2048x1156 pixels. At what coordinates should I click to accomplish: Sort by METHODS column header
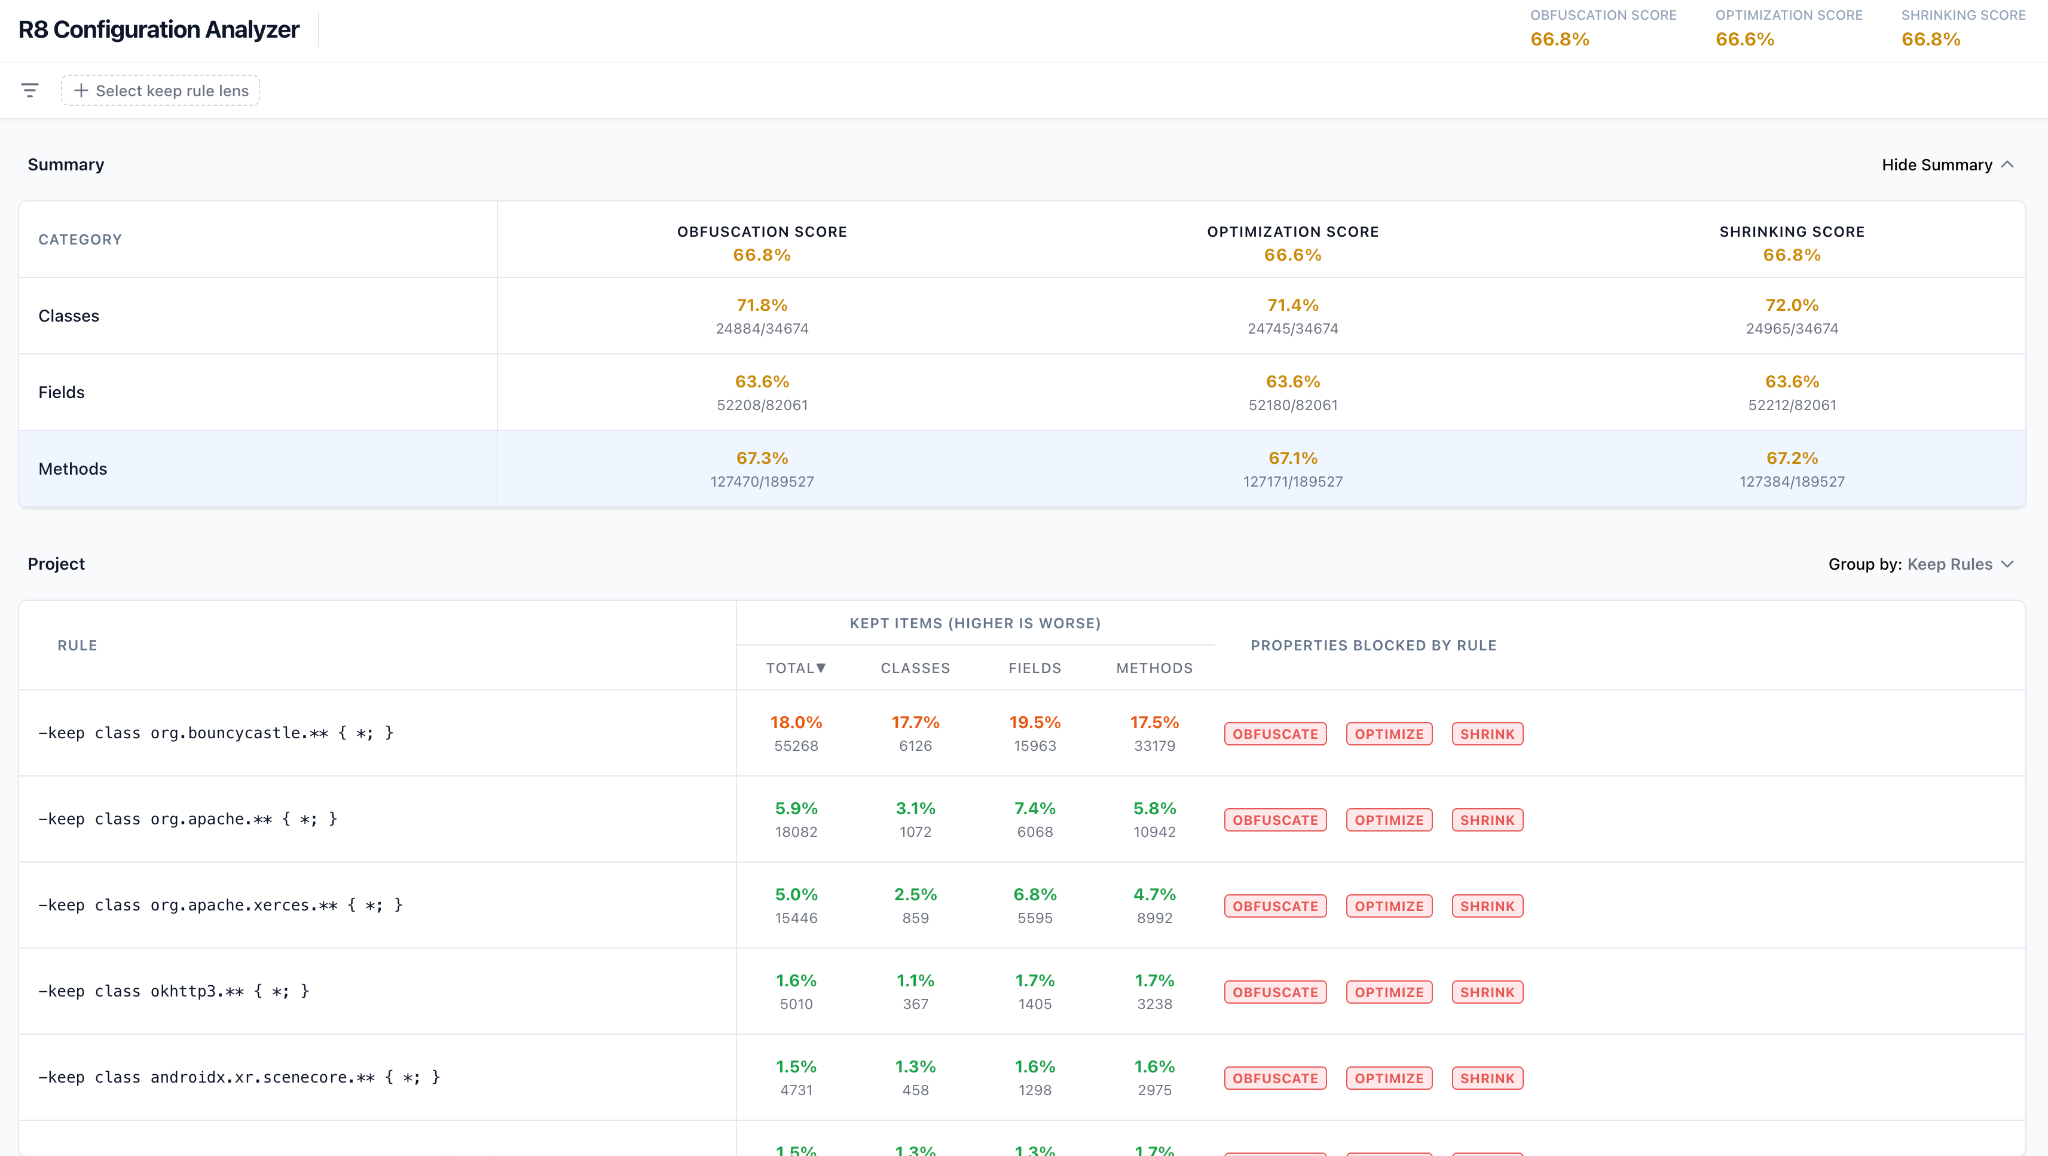click(1154, 668)
